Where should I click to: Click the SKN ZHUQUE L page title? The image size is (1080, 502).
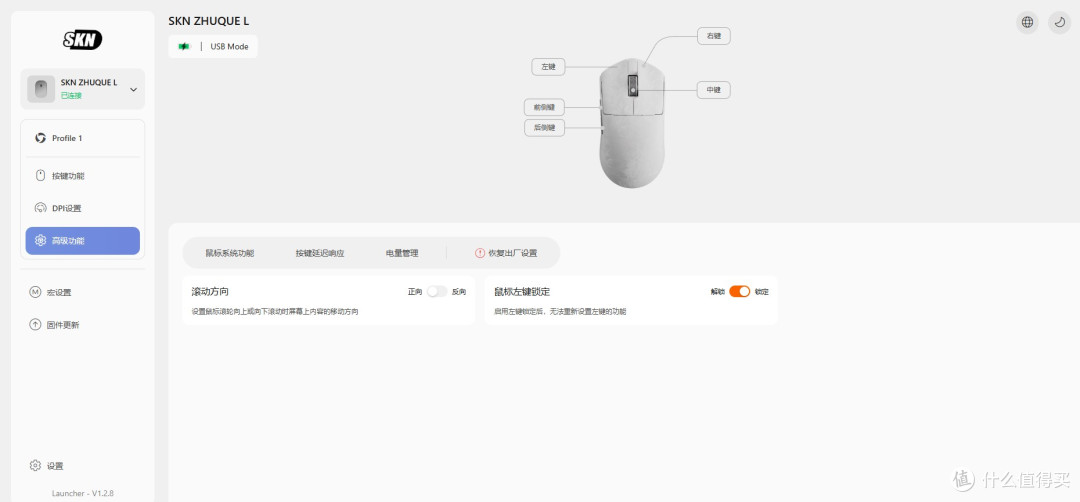point(209,21)
